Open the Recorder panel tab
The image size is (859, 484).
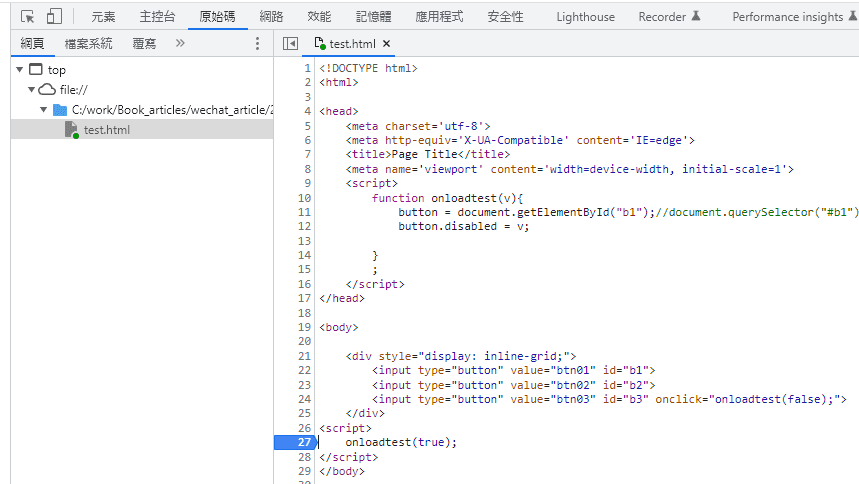662,17
